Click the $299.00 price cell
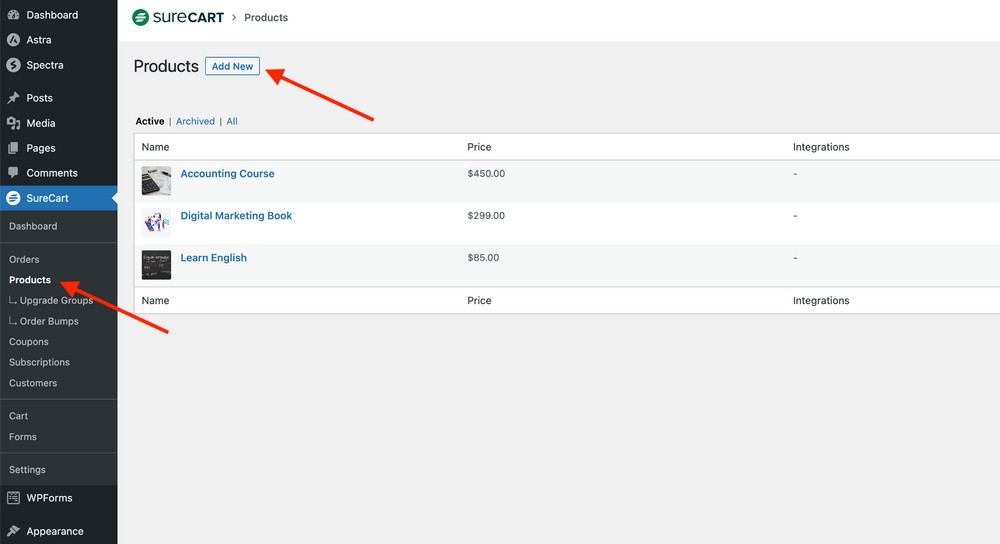Viewport: 1000px width, 544px height. point(486,216)
